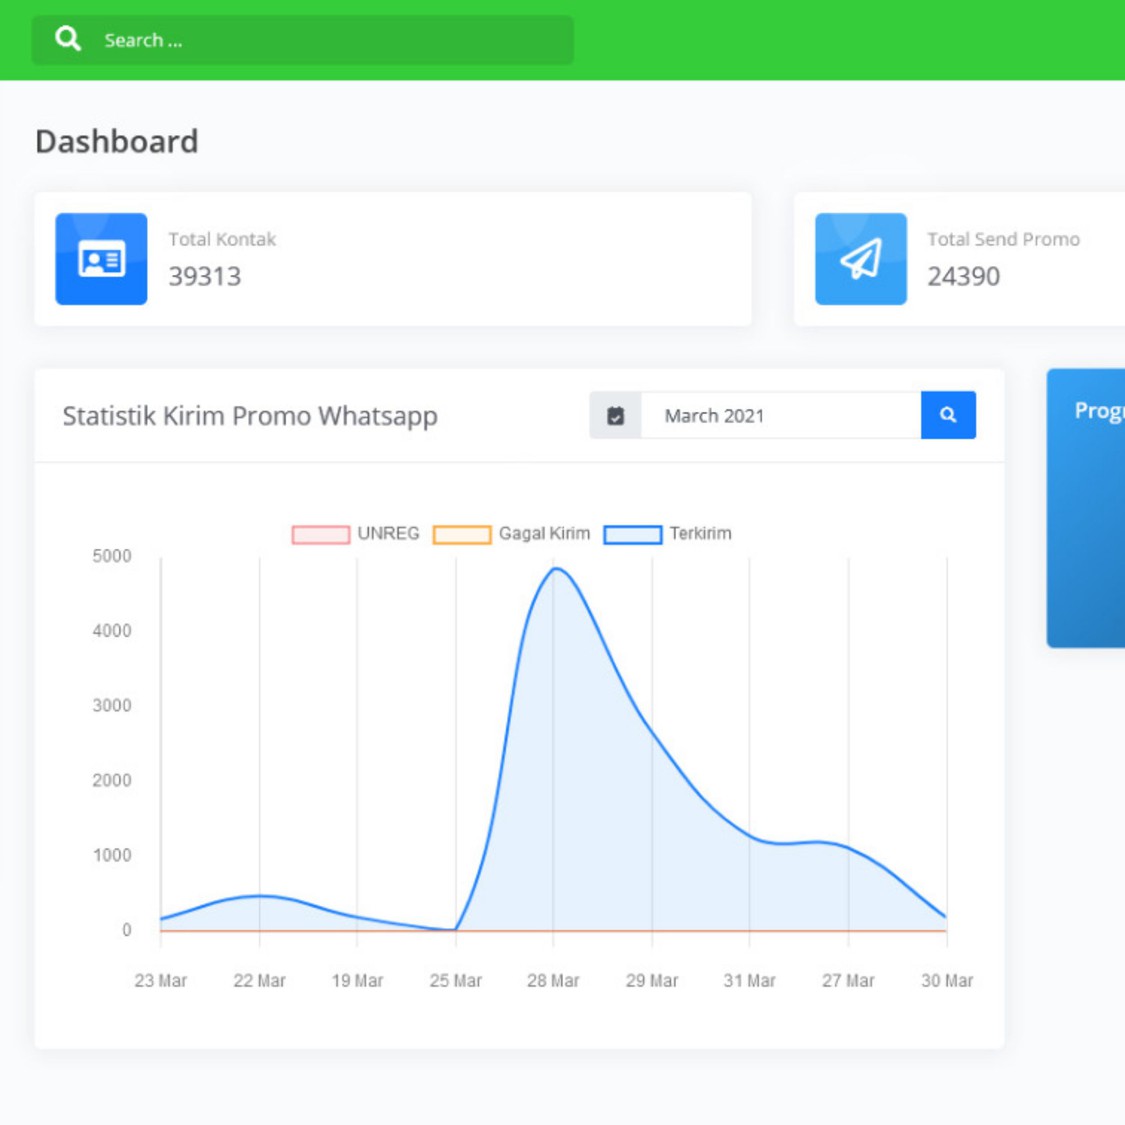Screen dimensions: 1125x1125
Task: Click the pink UNREG legend color box
Action: pos(320,535)
